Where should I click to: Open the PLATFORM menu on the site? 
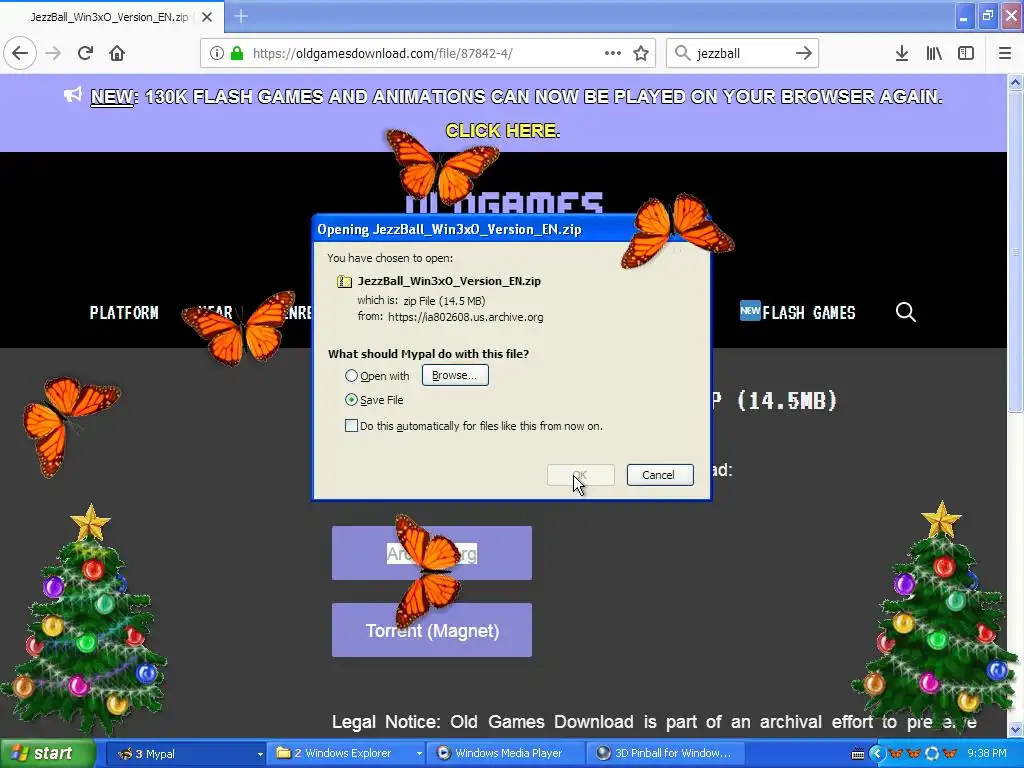pos(124,313)
